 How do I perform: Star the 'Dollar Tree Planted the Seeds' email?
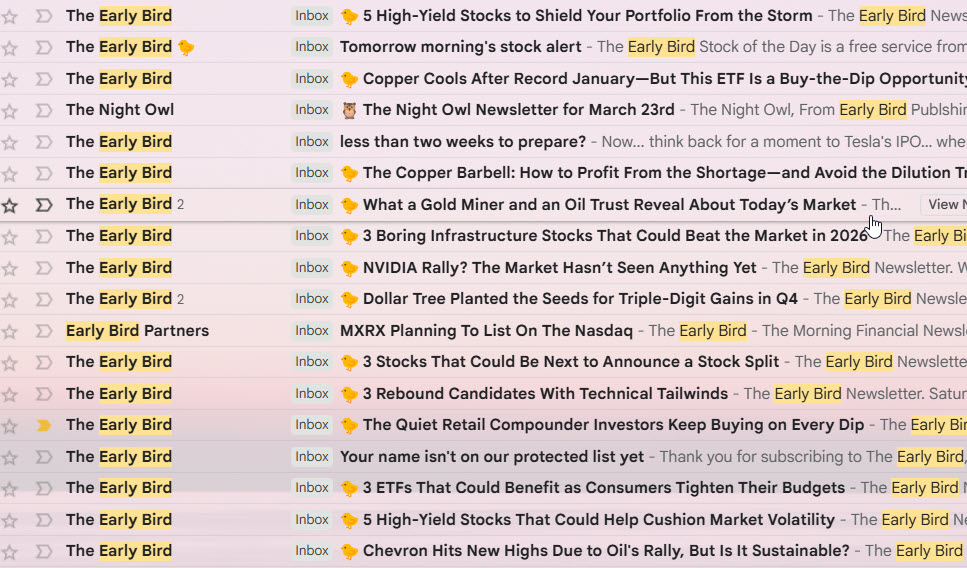point(10,300)
